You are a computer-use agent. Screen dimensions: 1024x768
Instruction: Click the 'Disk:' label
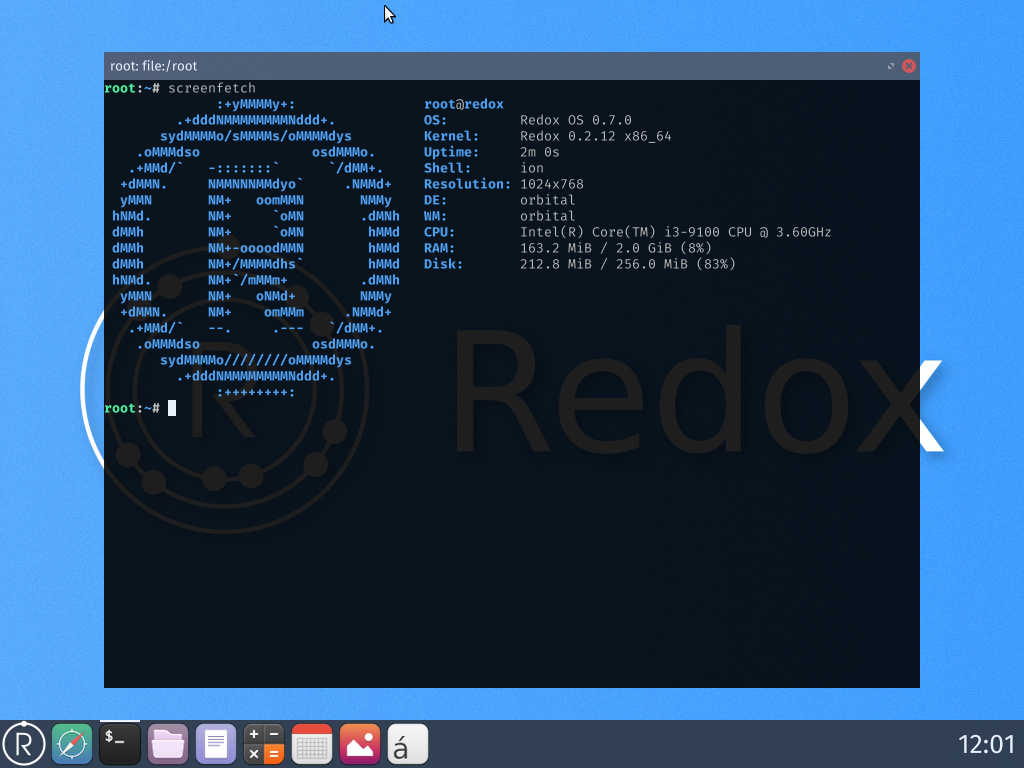[x=443, y=264]
